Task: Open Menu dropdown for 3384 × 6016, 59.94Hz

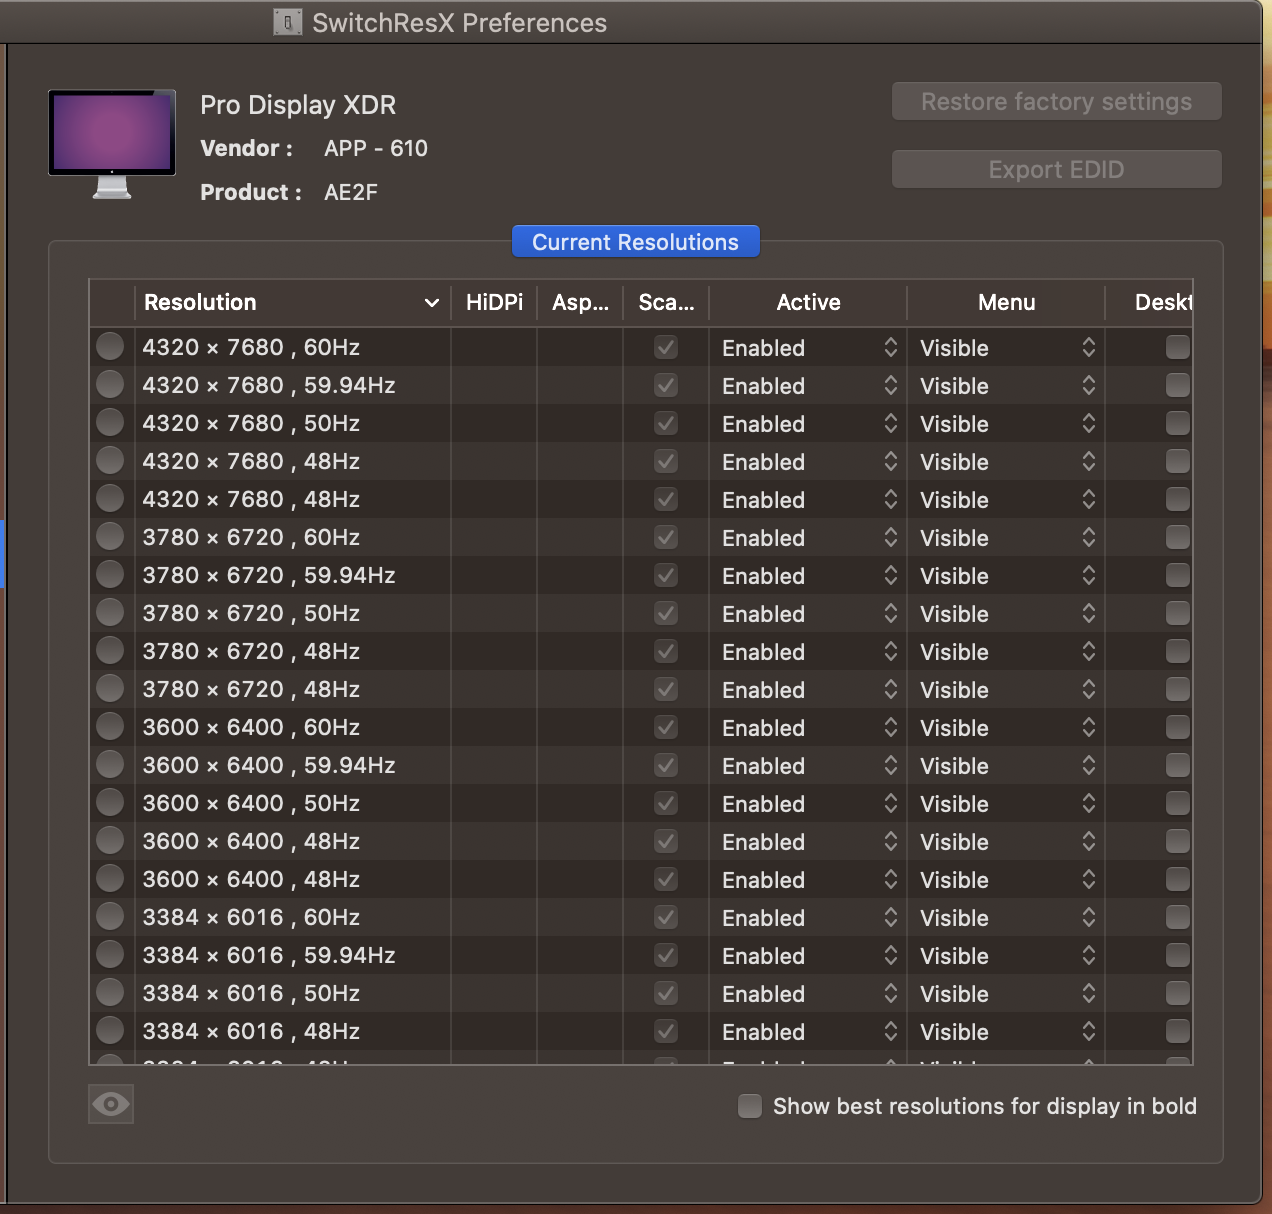Action: pos(1006,955)
